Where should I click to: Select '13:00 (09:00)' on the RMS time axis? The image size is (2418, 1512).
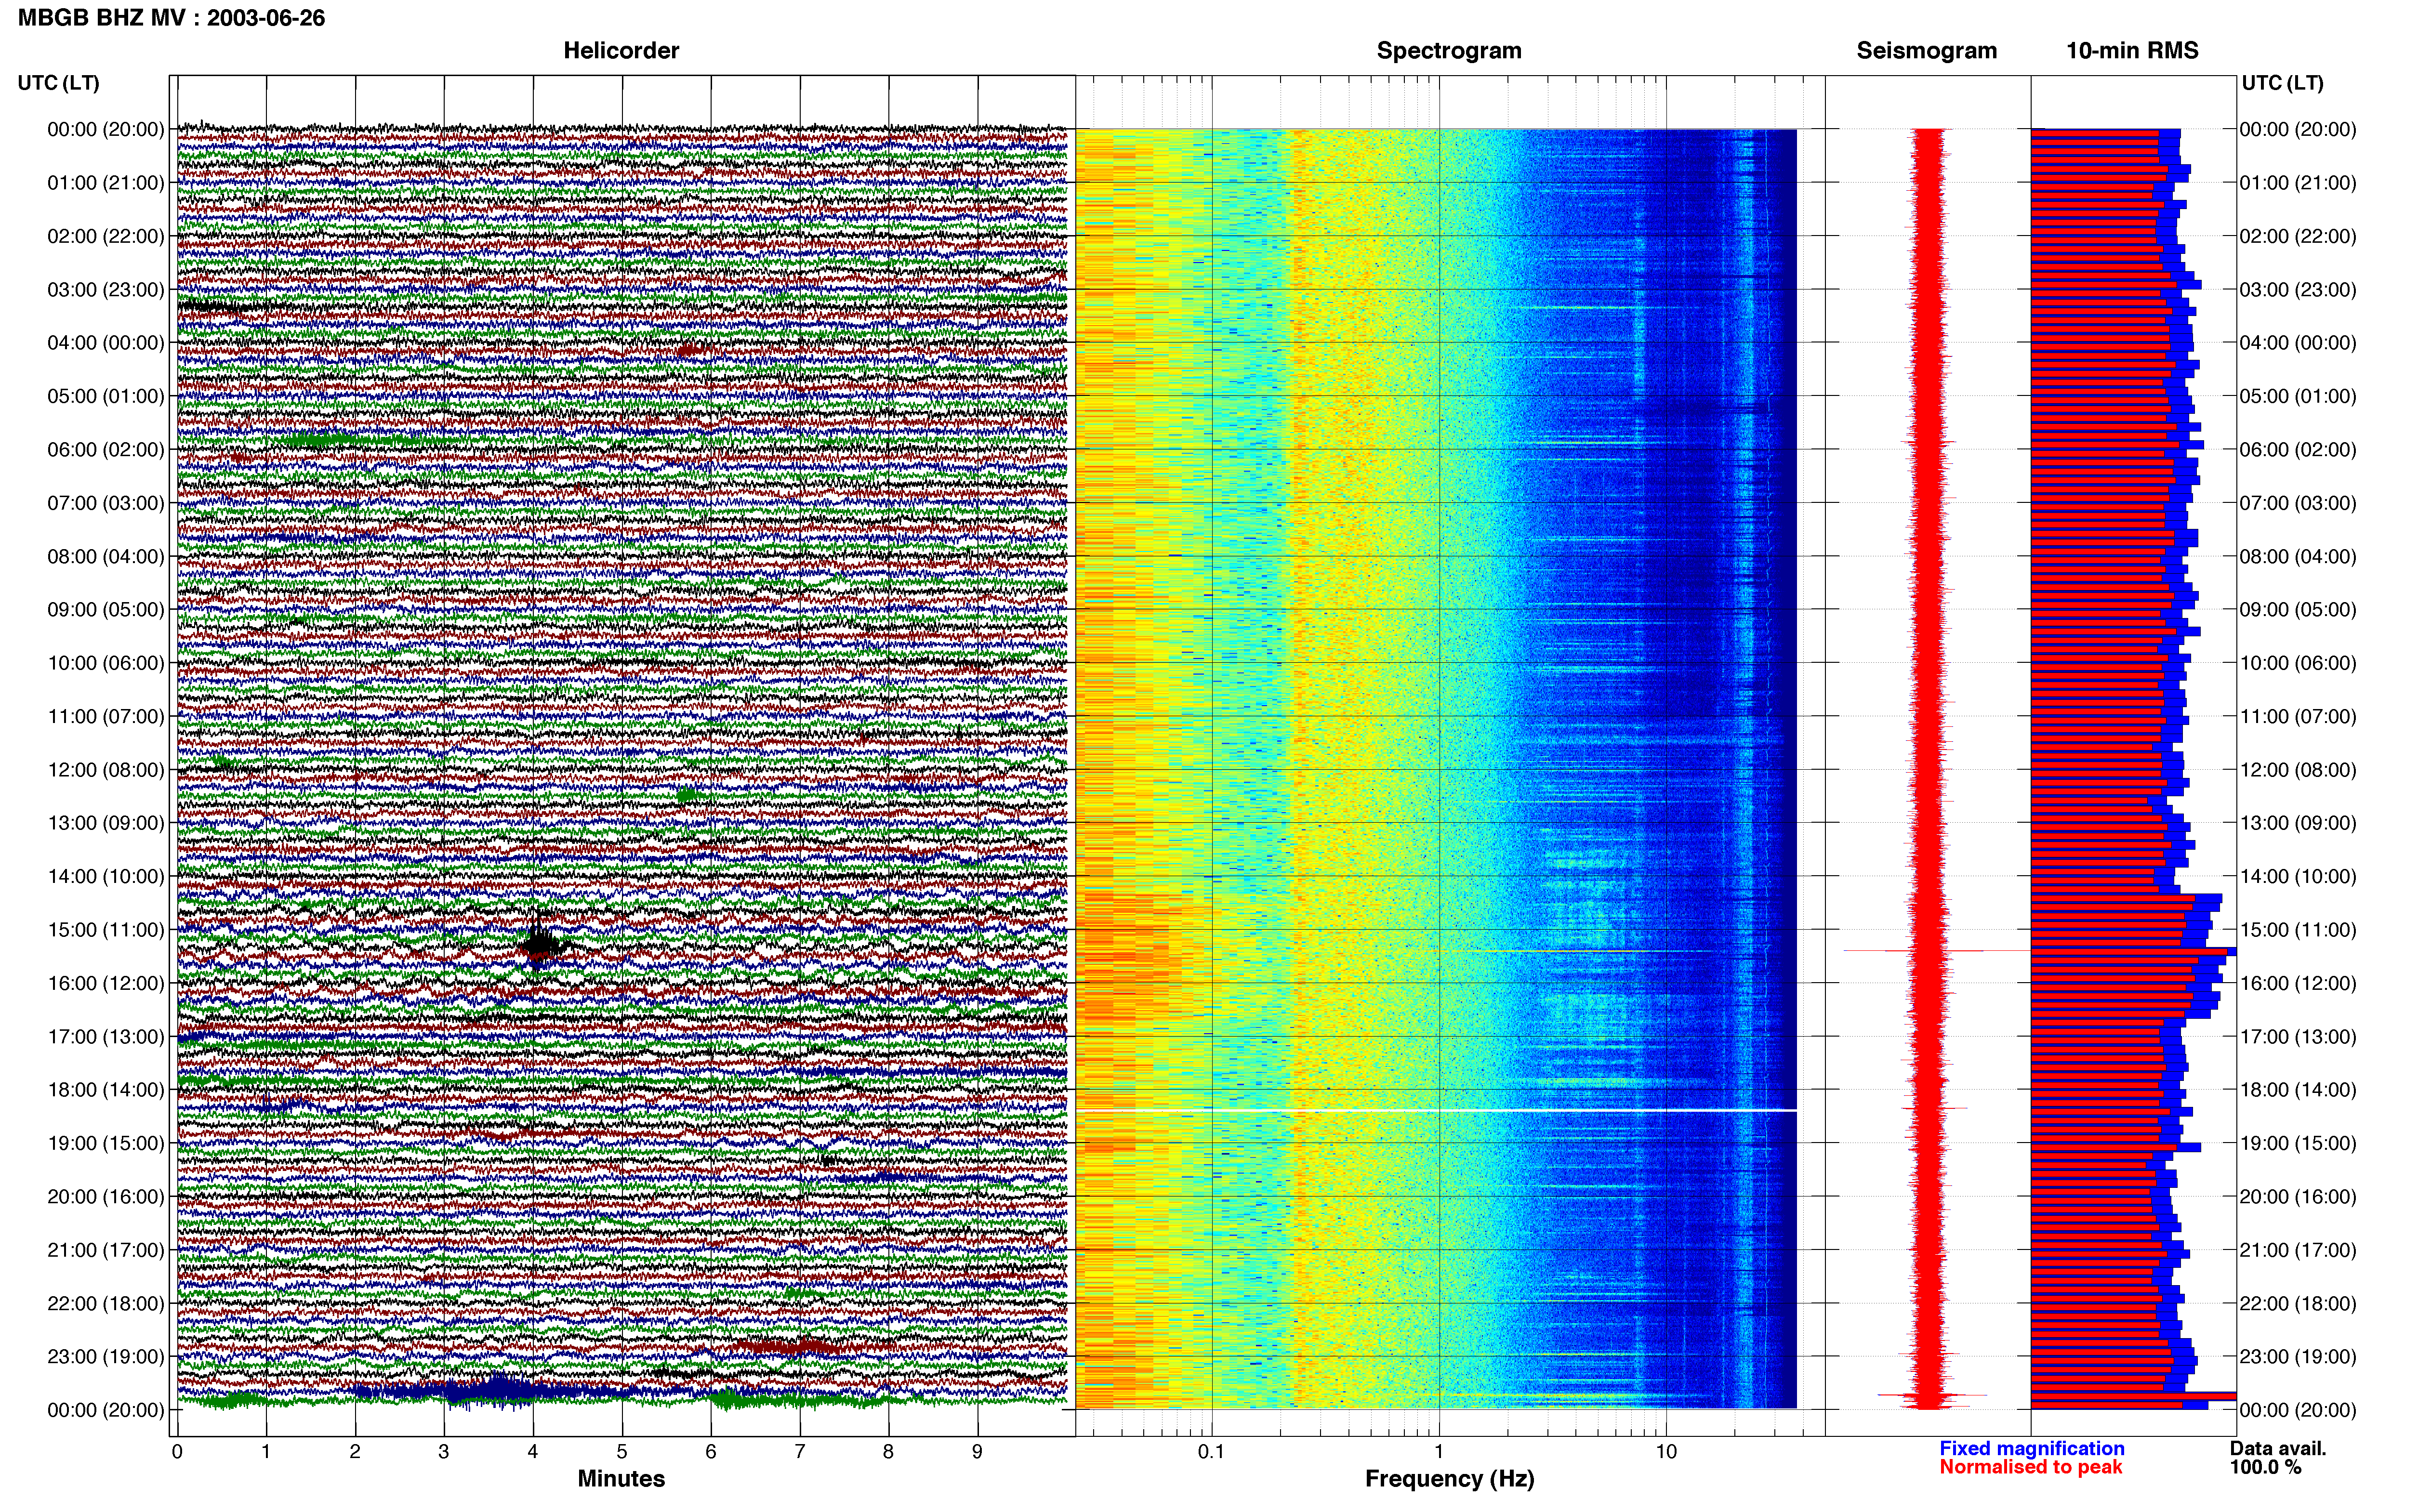(2298, 823)
